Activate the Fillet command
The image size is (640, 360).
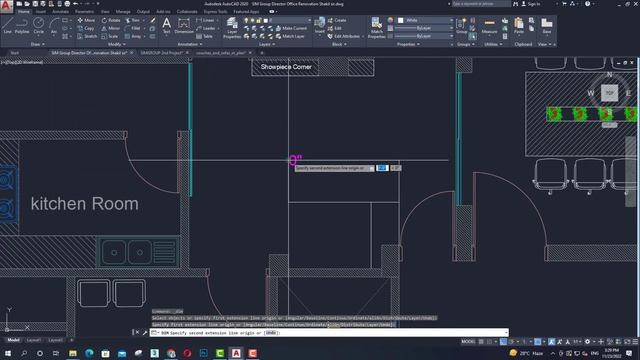133,28
